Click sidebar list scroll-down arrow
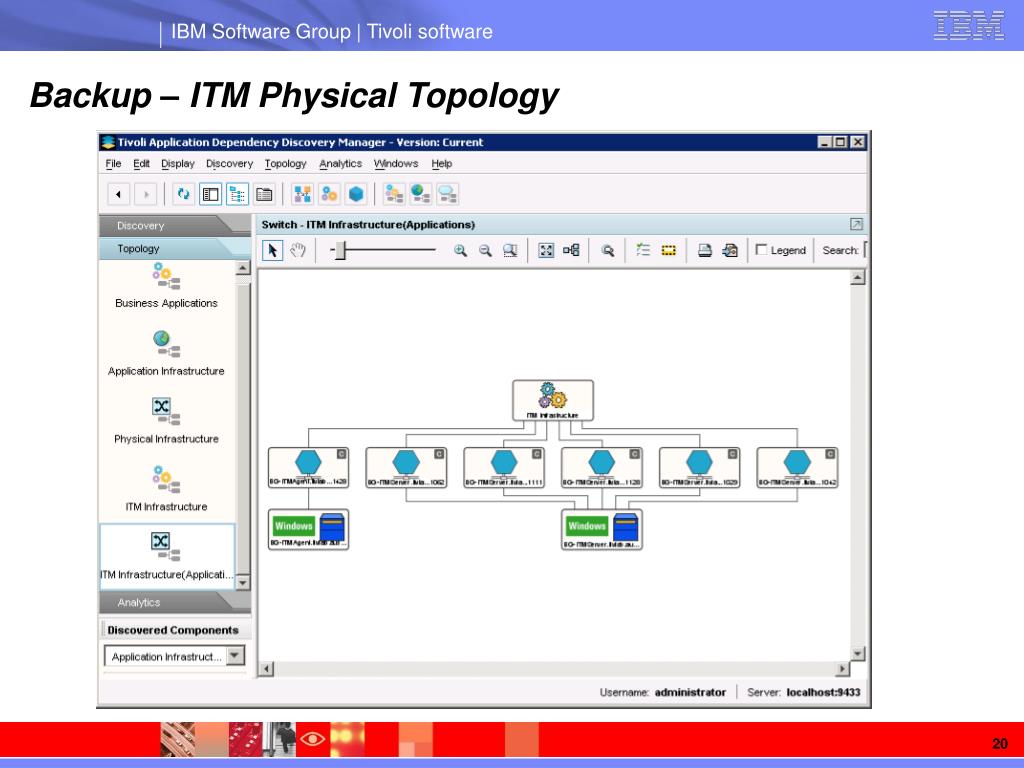Image resolution: width=1024 pixels, height=768 pixels. (242, 583)
